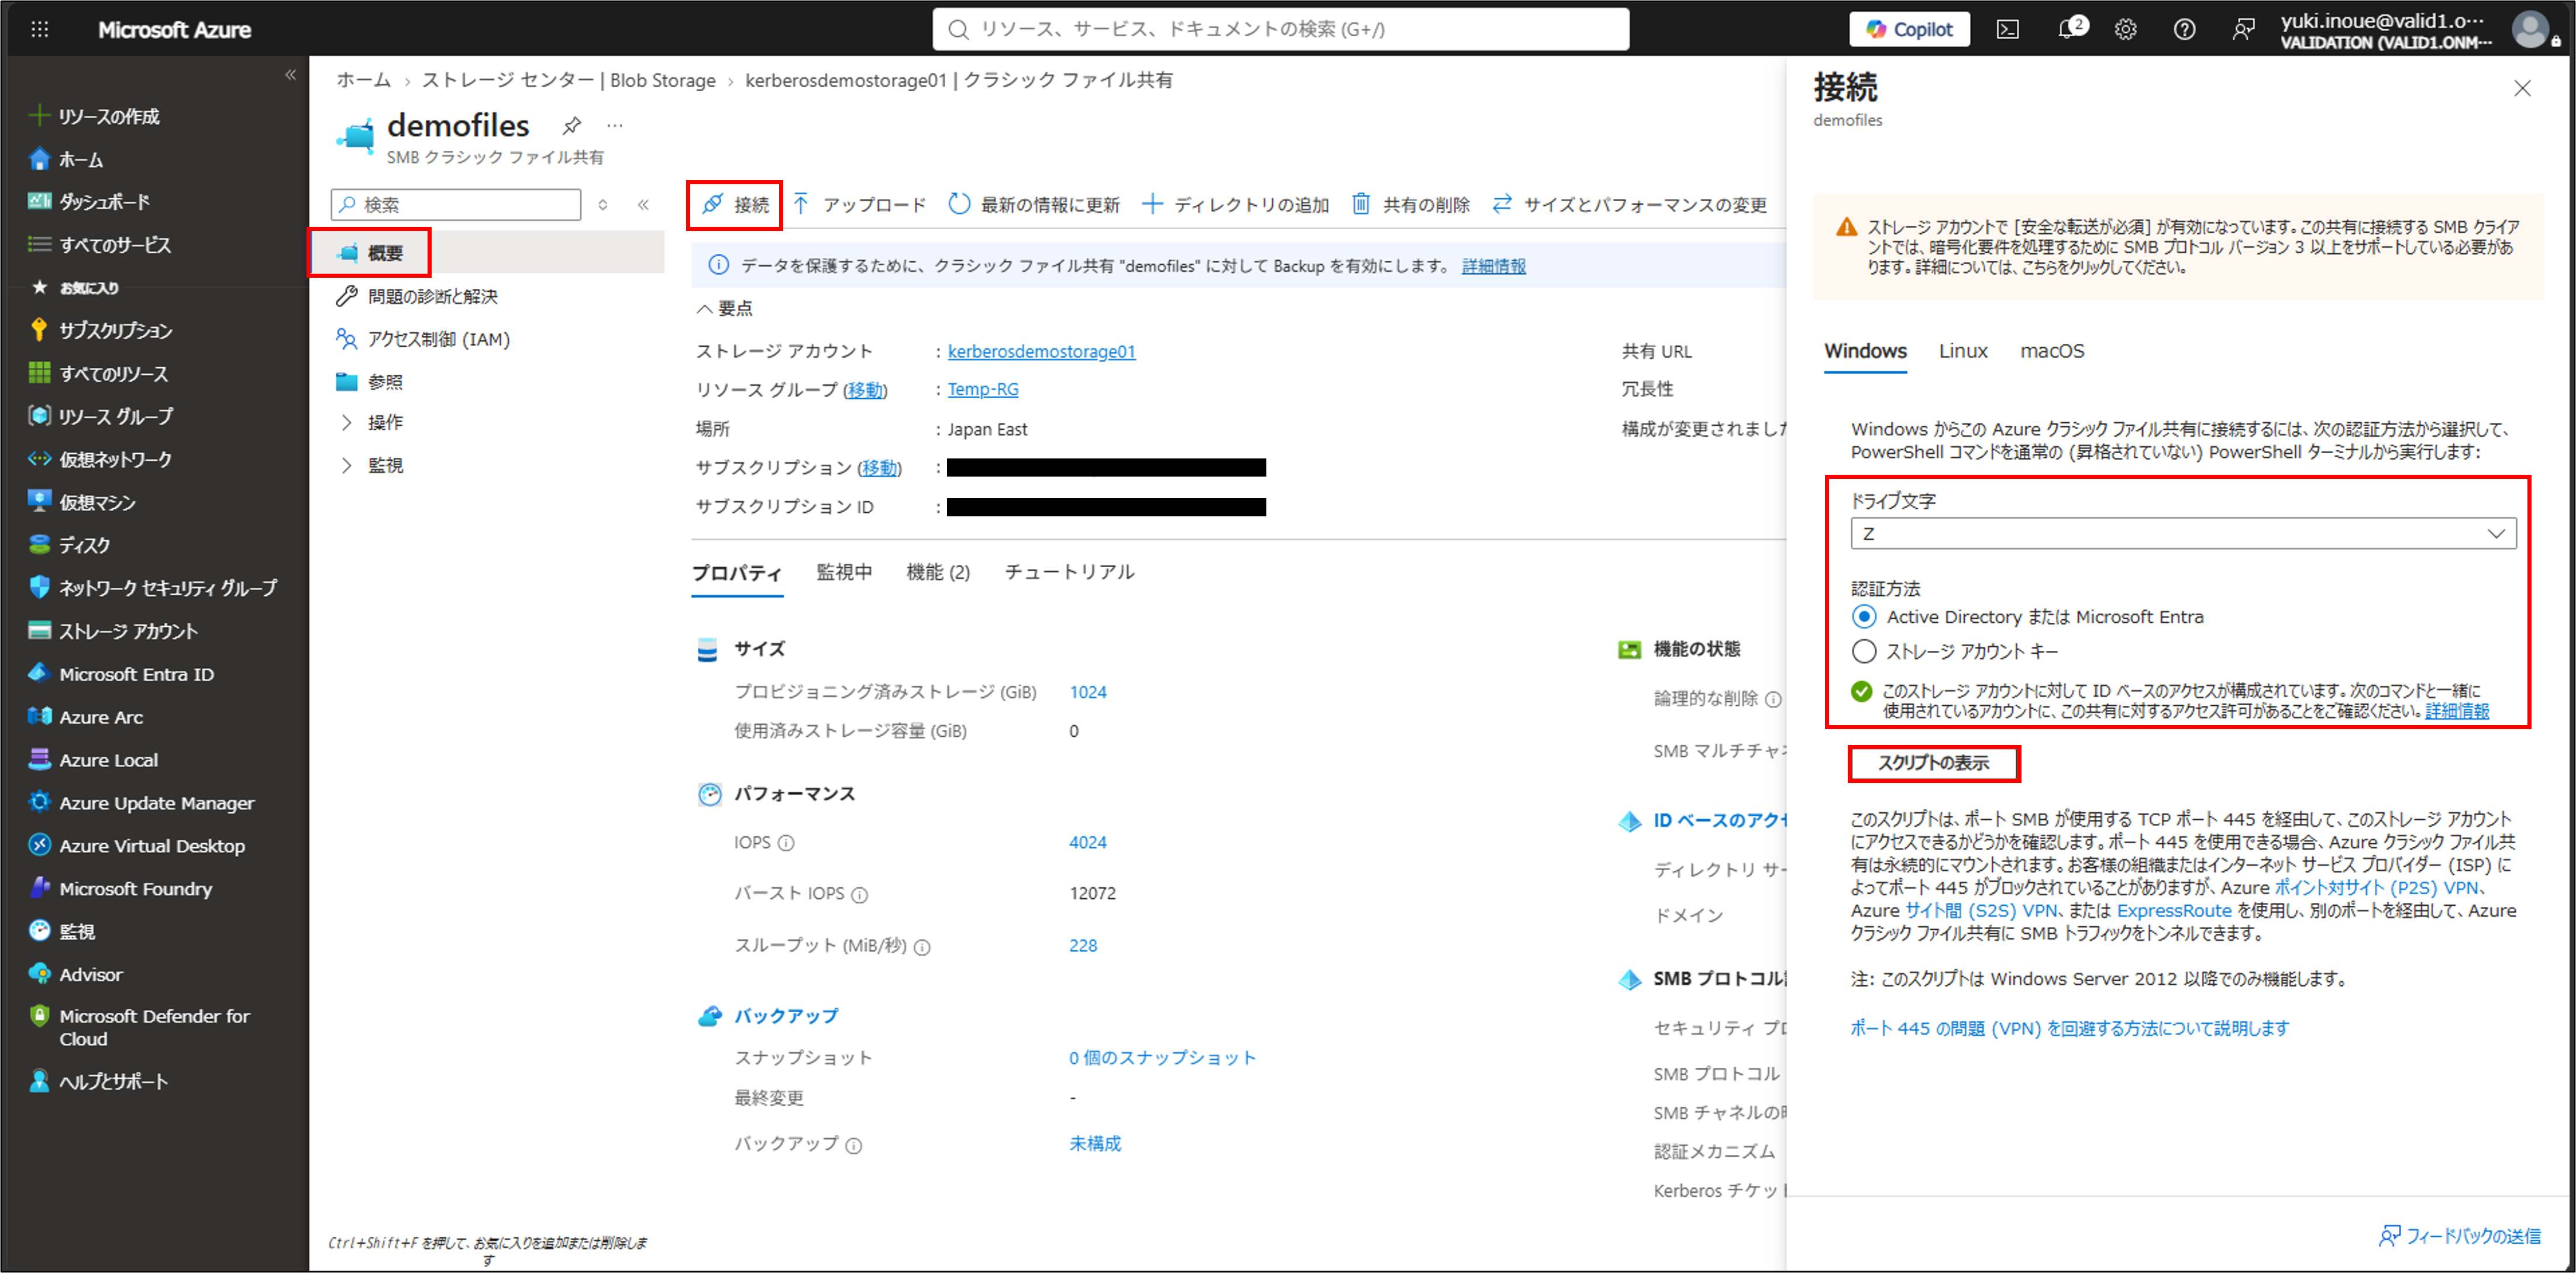Image resolution: width=2576 pixels, height=1273 pixels.
Task: Open Azure Virtual Desktop in sidebar
Action: [138, 846]
